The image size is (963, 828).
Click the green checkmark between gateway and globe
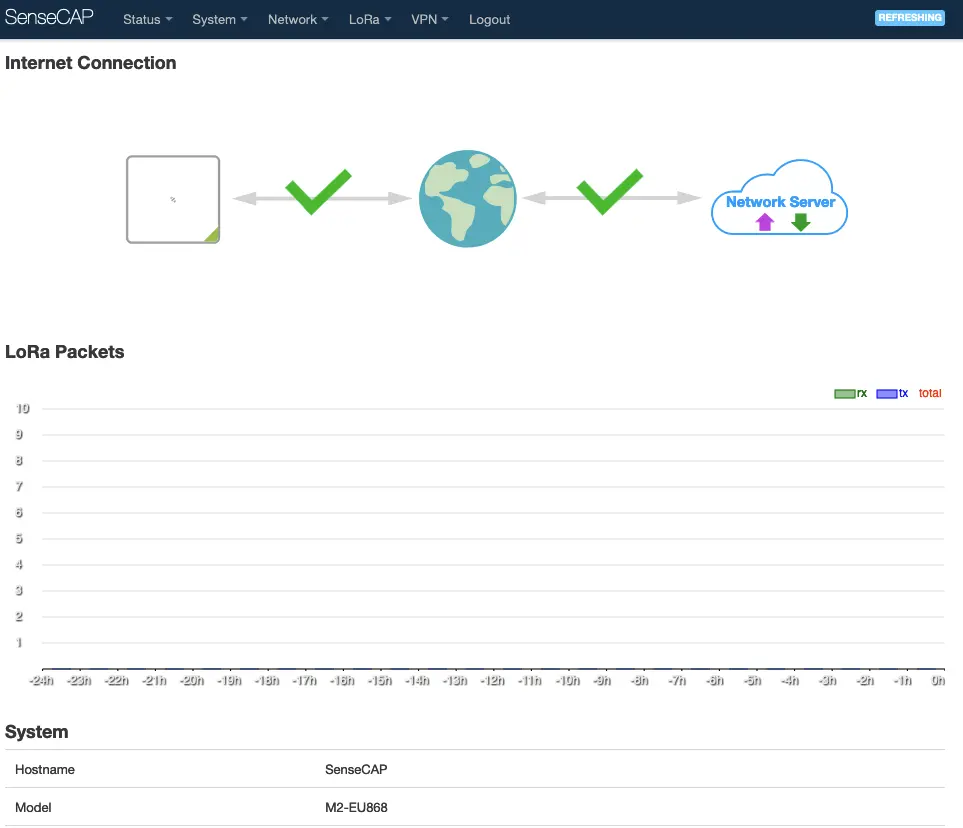318,192
